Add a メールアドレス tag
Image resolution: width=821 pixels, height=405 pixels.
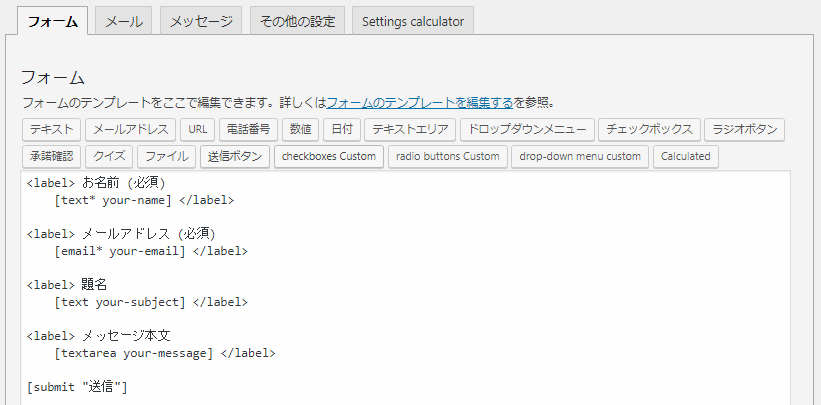click(130, 129)
